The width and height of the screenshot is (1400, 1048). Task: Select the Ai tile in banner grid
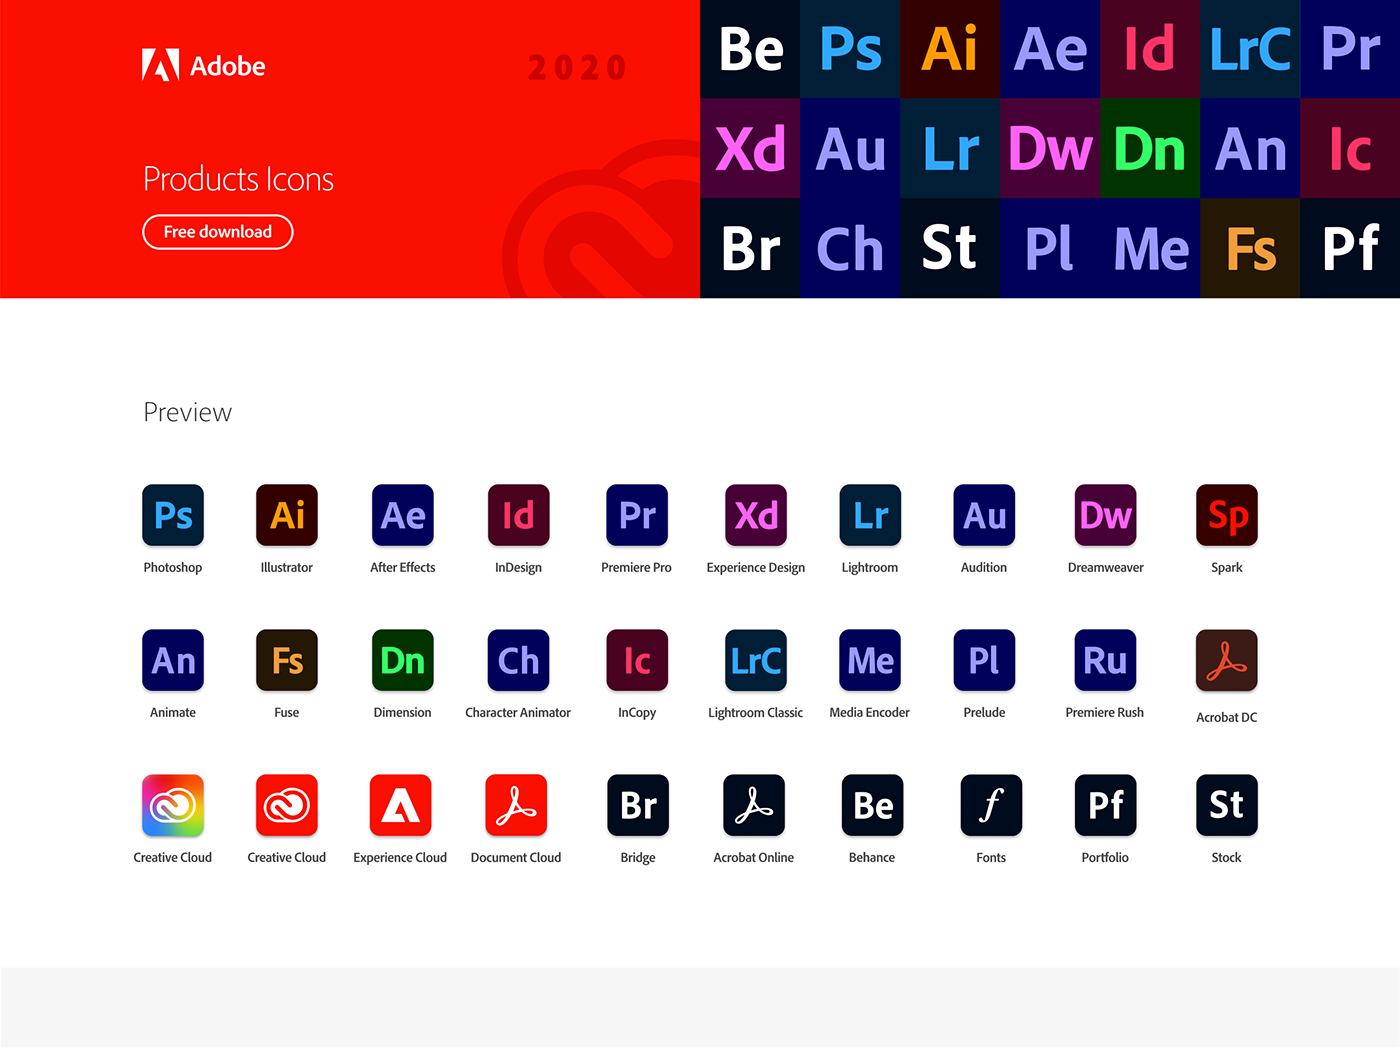click(x=950, y=49)
